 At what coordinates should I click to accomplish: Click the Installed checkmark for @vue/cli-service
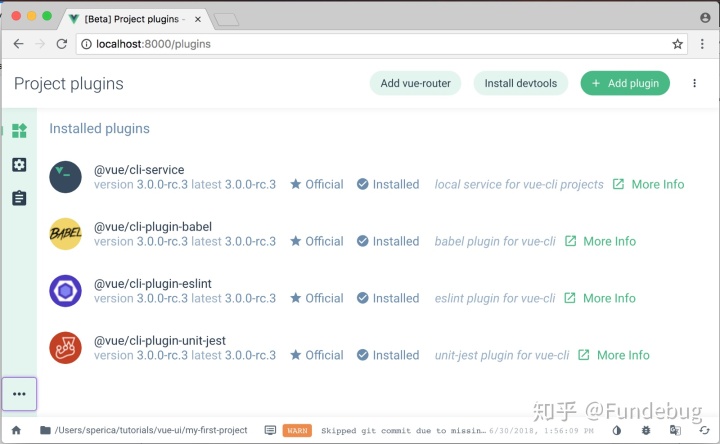[x=363, y=184]
